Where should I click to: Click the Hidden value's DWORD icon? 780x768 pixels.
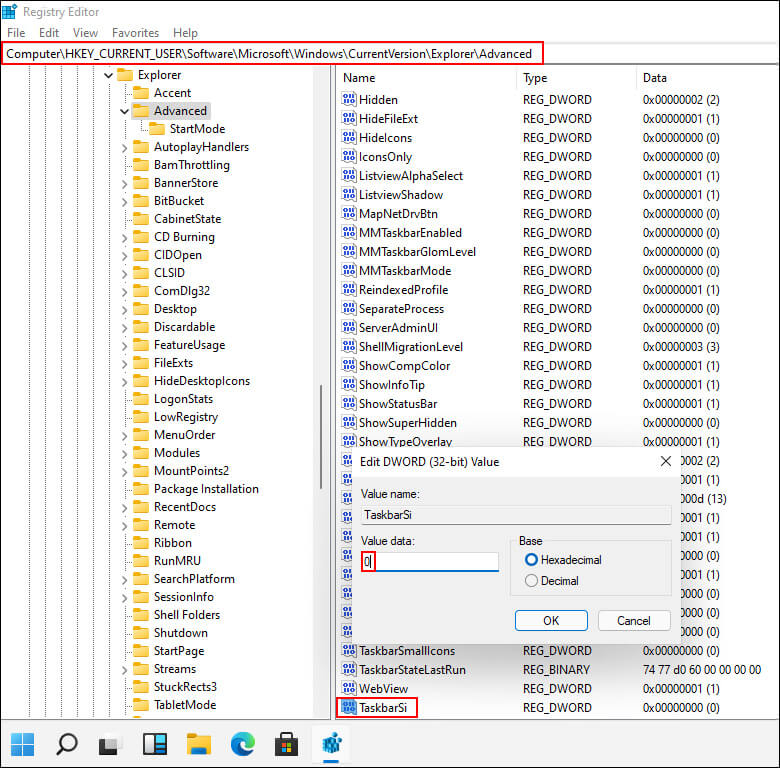click(349, 99)
